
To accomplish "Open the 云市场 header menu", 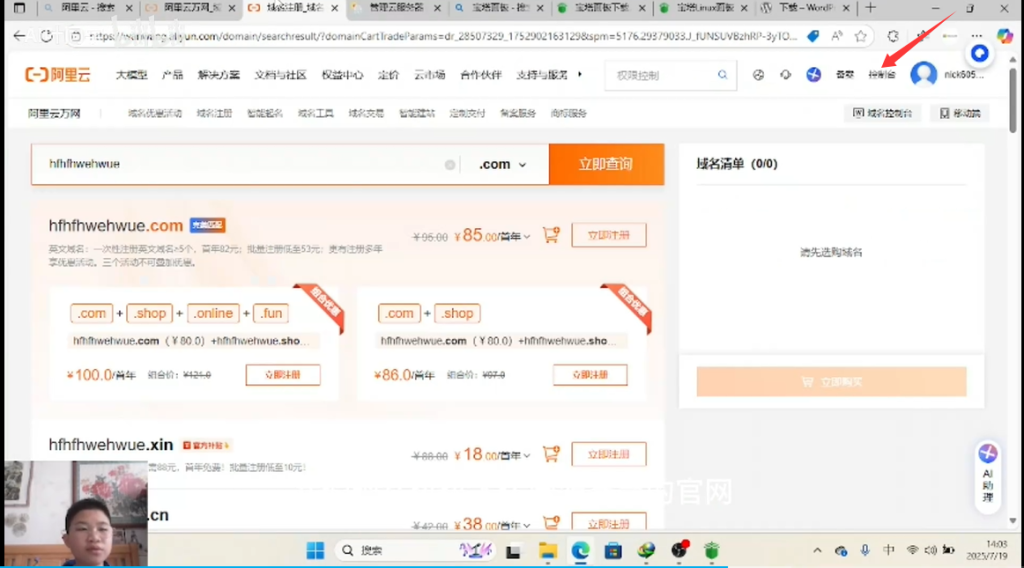I will tap(430, 75).
